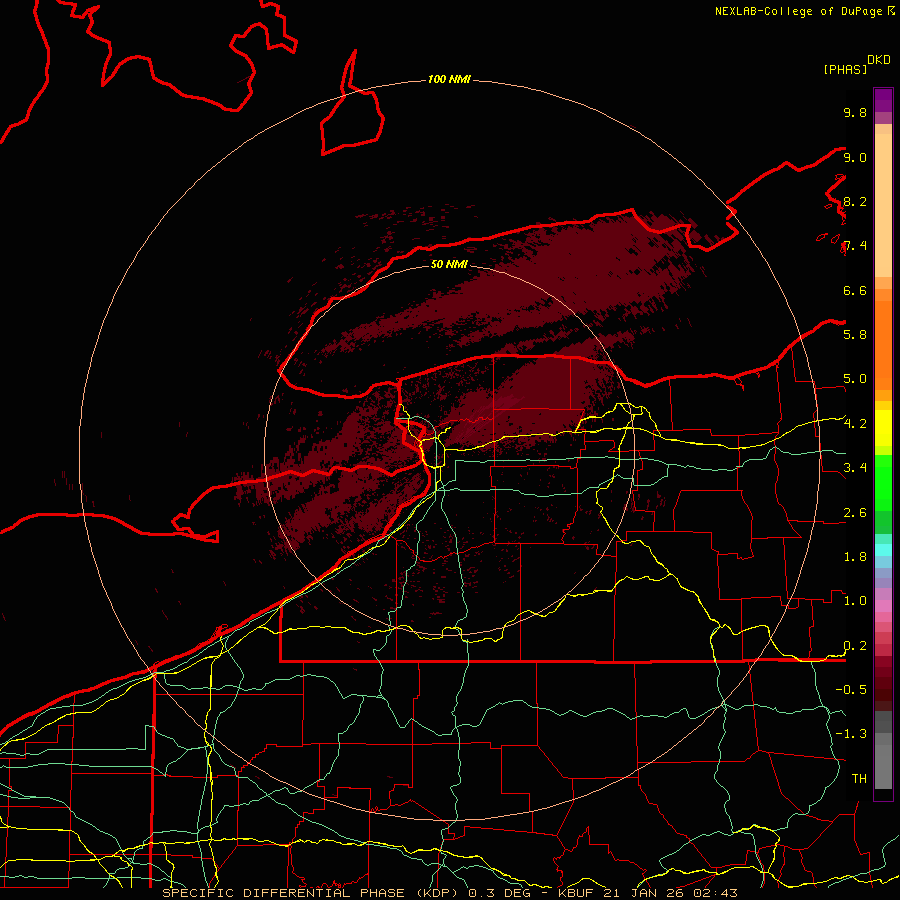Pick the purple top segment of the color bar

click(x=883, y=100)
